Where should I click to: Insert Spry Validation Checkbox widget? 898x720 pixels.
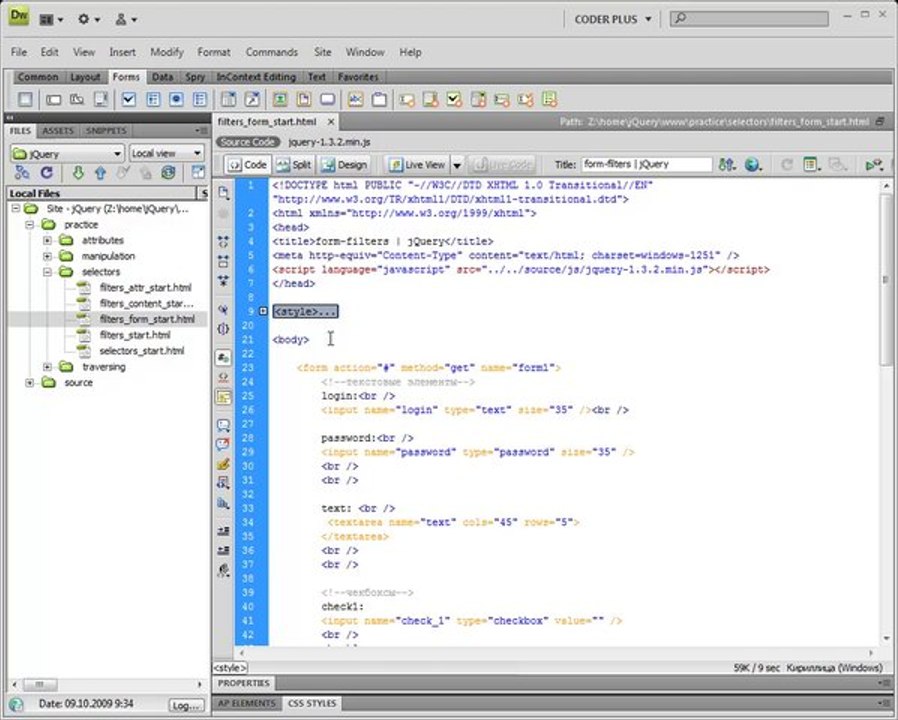pos(454,99)
